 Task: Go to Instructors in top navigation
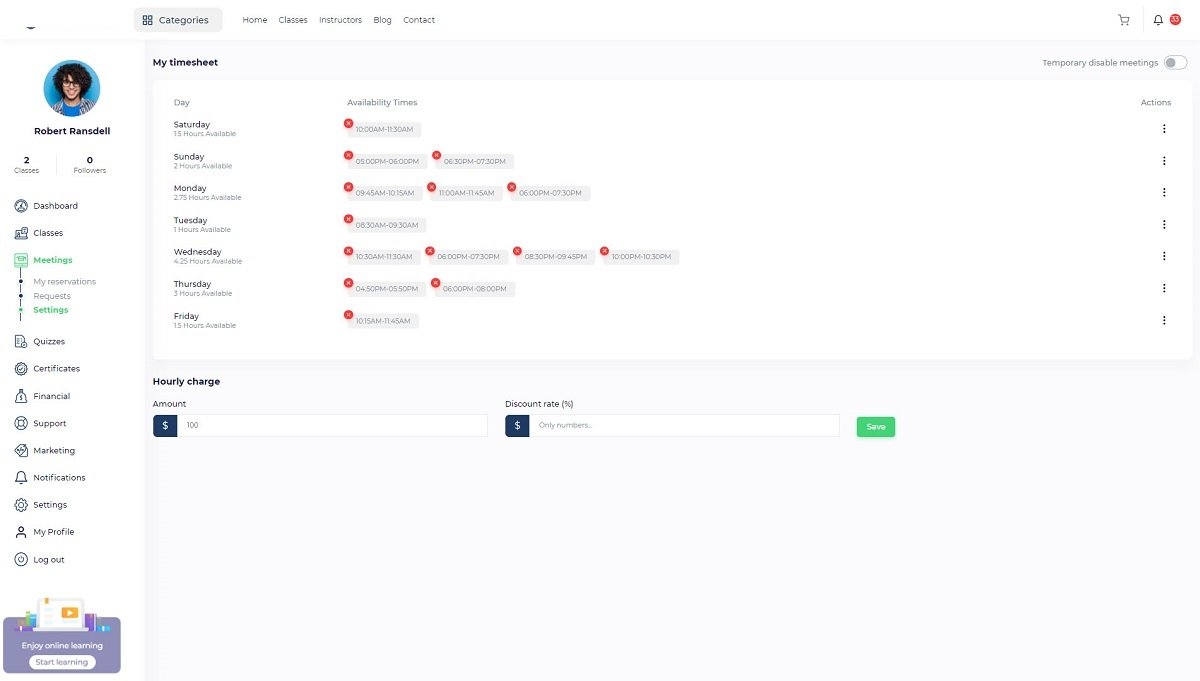(340, 20)
